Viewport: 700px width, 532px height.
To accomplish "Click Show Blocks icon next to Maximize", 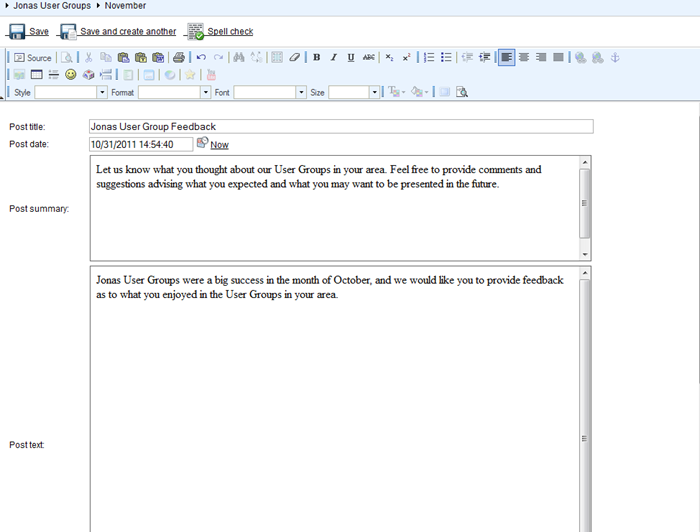I will pos(462,92).
